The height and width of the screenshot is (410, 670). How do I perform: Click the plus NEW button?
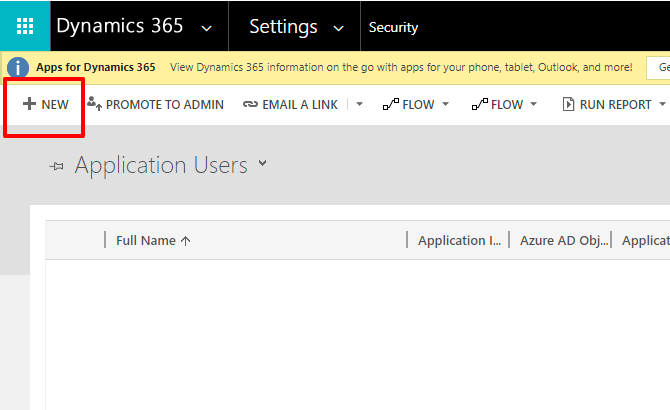click(x=45, y=104)
